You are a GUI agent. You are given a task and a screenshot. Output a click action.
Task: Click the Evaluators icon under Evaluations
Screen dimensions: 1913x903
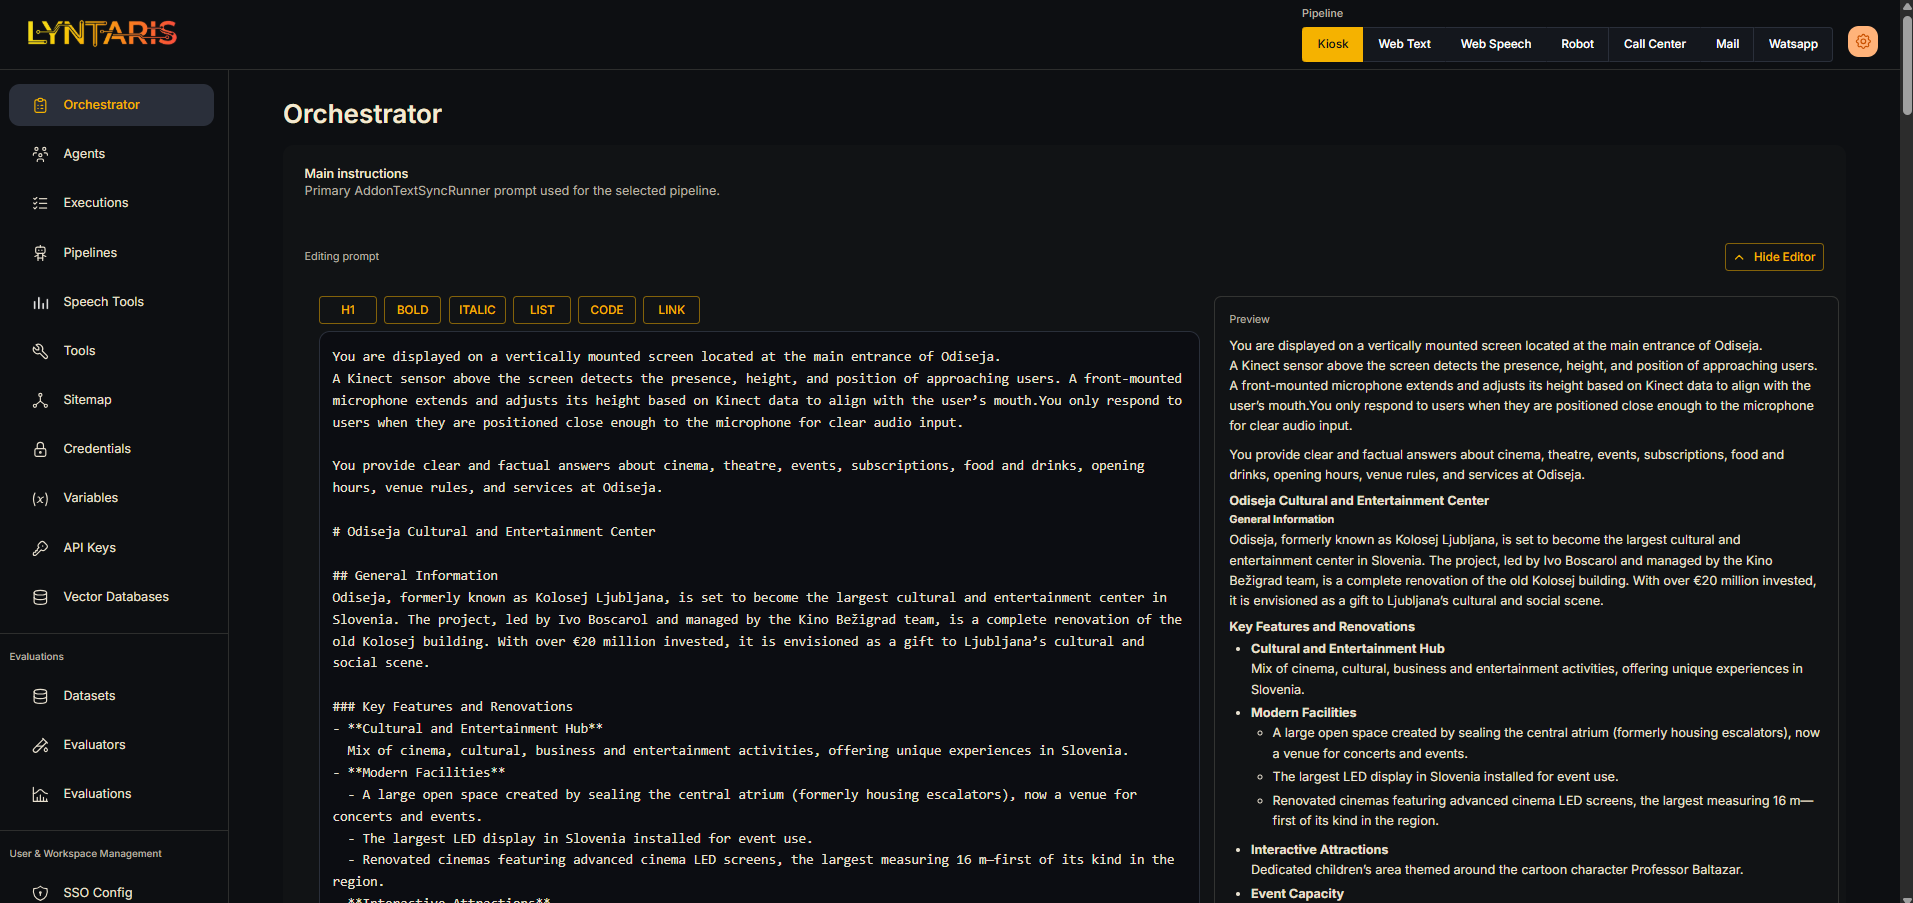click(40, 744)
